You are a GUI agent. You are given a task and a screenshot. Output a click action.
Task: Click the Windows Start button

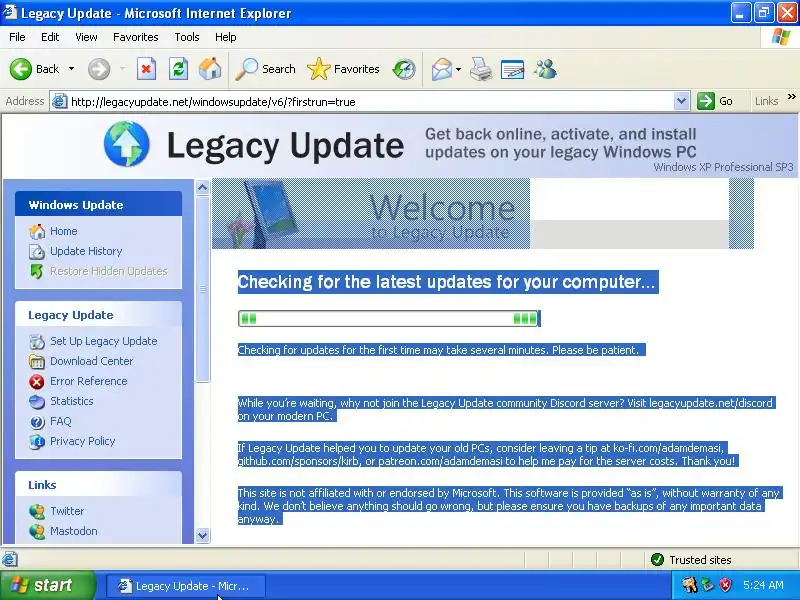coord(48,585)
